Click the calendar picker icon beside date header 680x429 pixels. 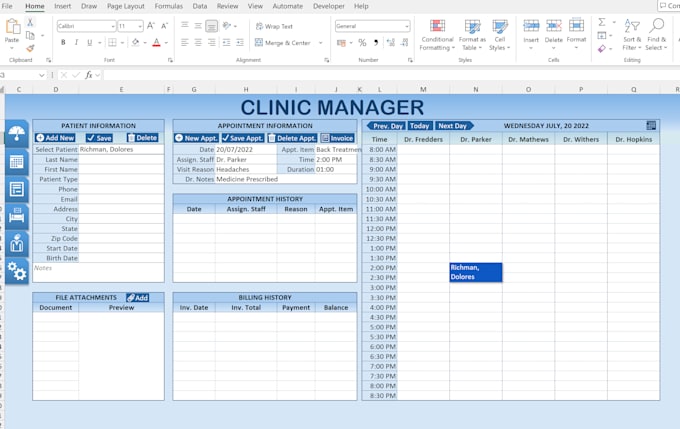(651, 126)
